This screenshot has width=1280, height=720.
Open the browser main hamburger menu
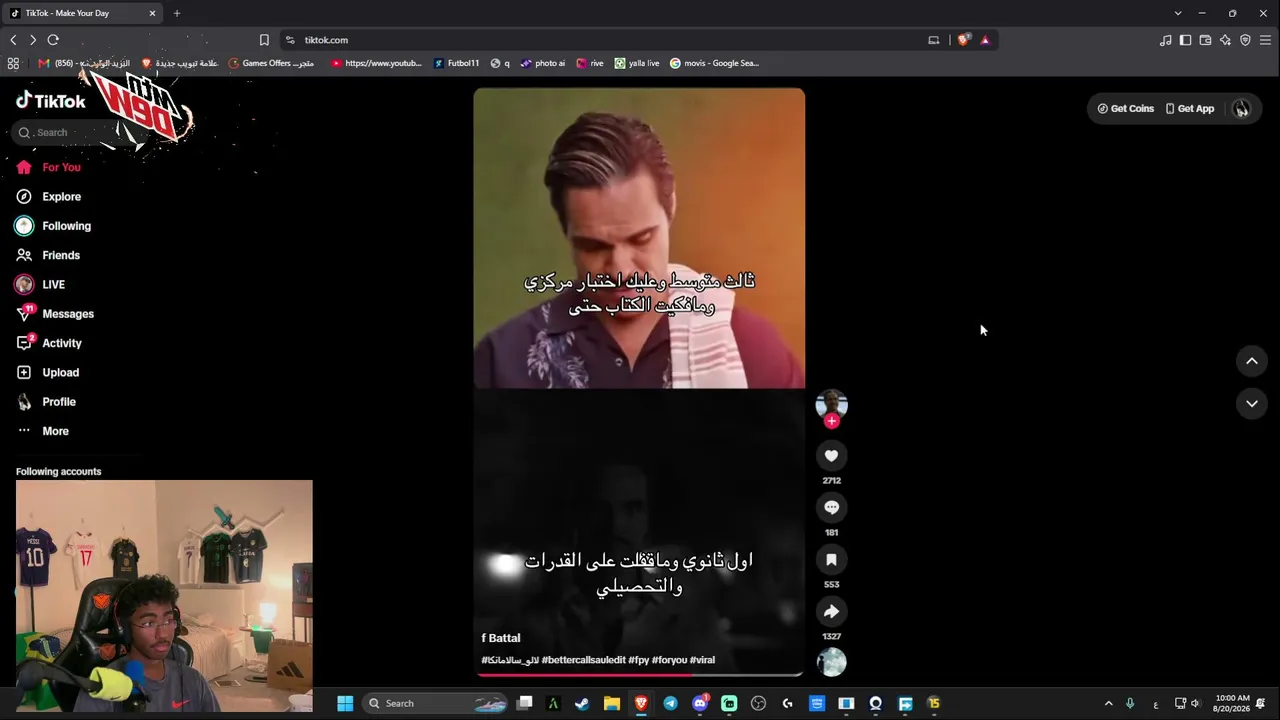tap(1265, 40)
